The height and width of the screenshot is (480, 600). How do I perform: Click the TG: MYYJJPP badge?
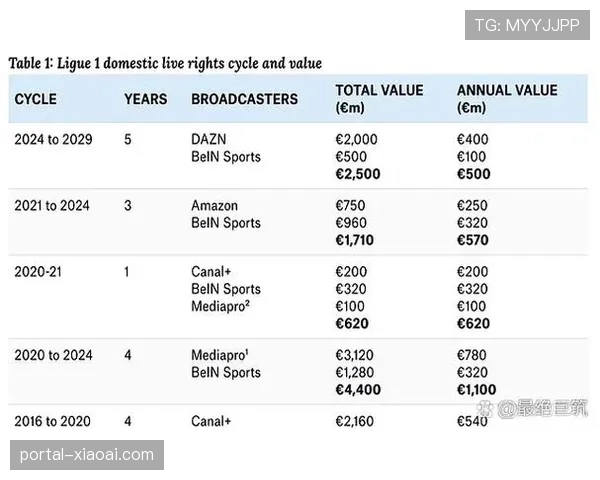[527, 24]
